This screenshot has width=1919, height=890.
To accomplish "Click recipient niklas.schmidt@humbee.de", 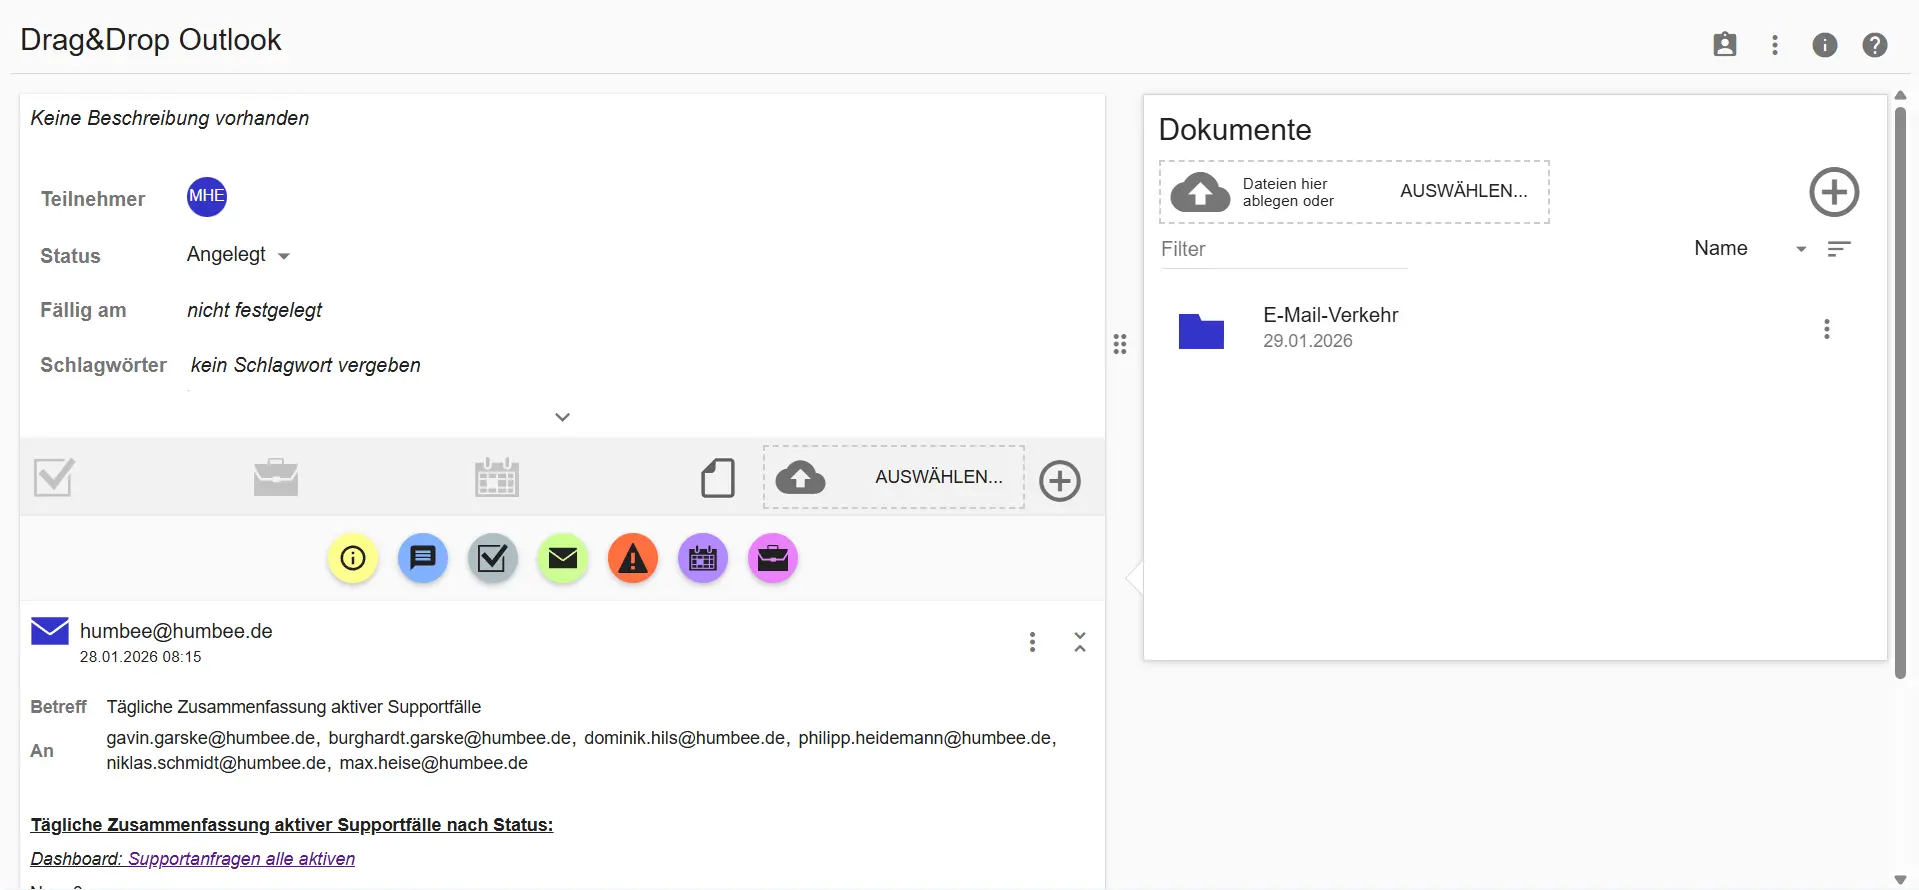I will tap(216, 763).
